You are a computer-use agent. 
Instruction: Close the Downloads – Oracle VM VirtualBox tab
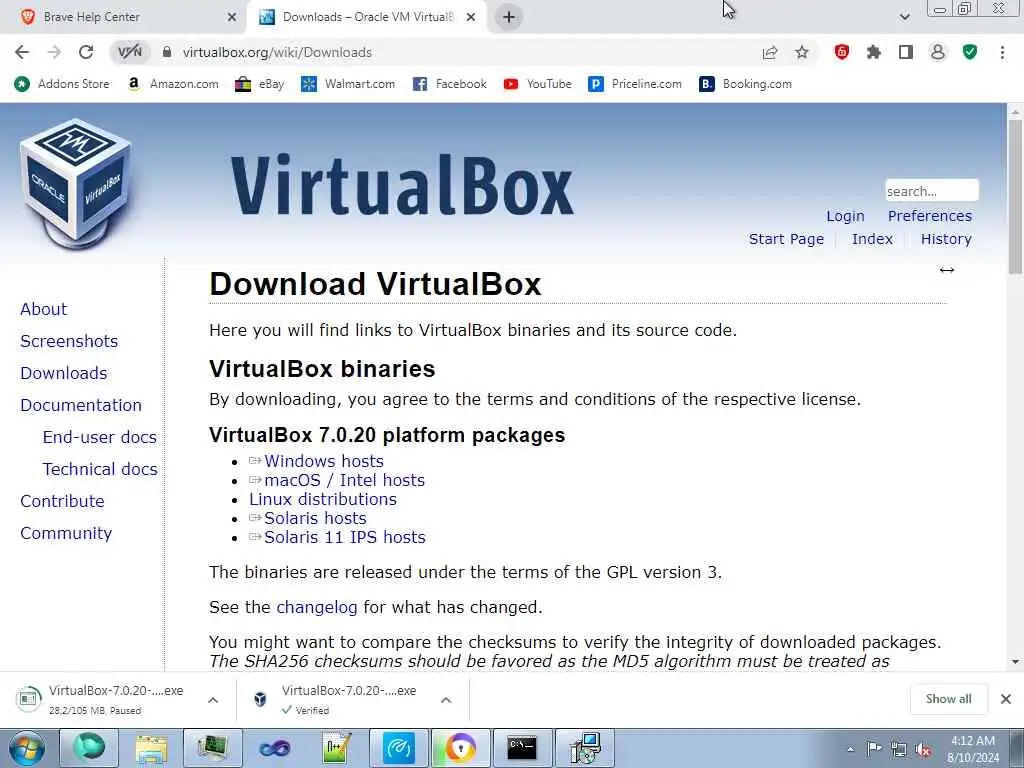click(x=471, y=17)
